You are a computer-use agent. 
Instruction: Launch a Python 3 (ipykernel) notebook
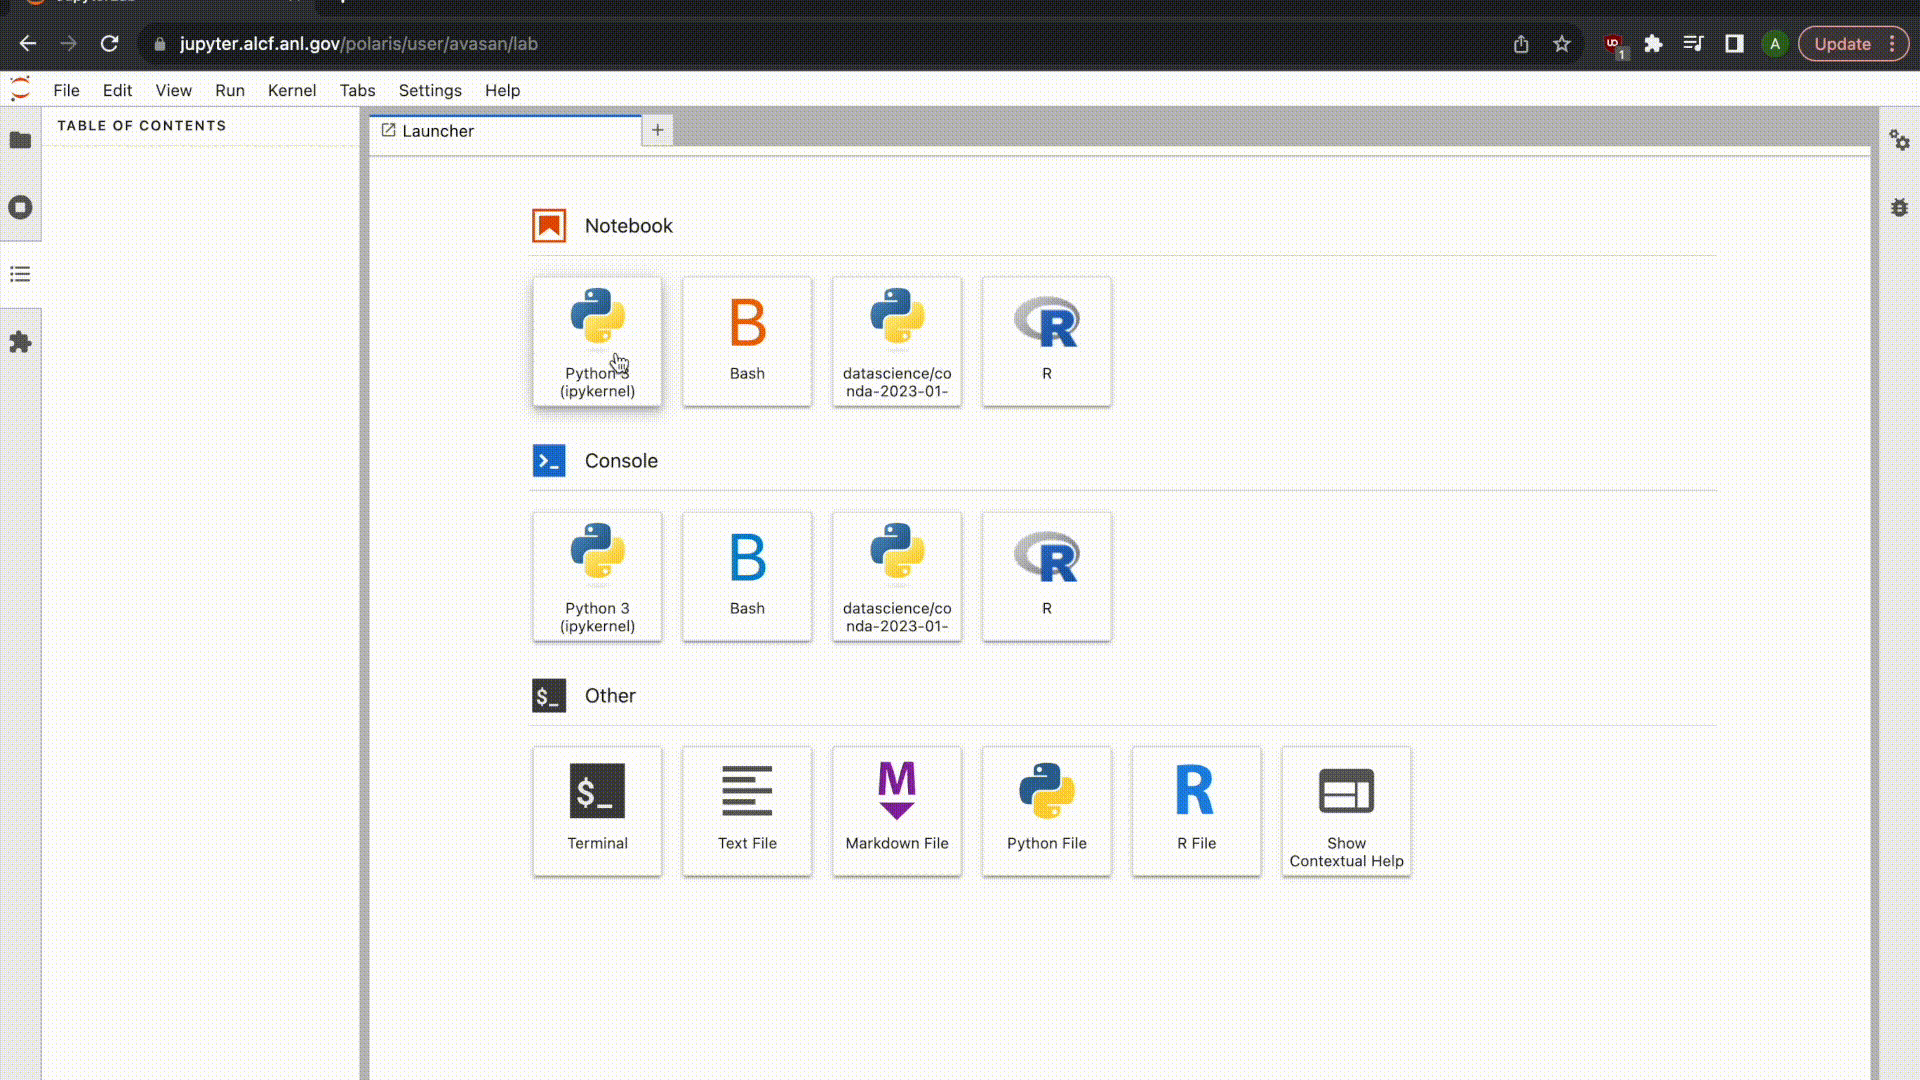(597, 341)
